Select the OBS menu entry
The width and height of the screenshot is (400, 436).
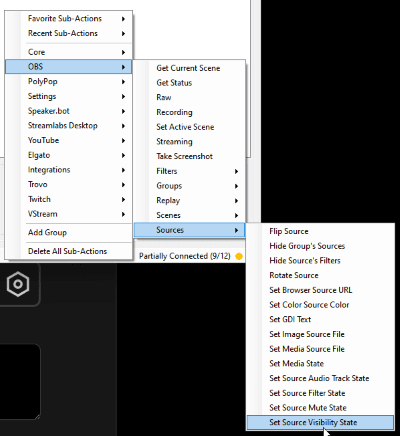pyautogui.click(x=68, y=67)
